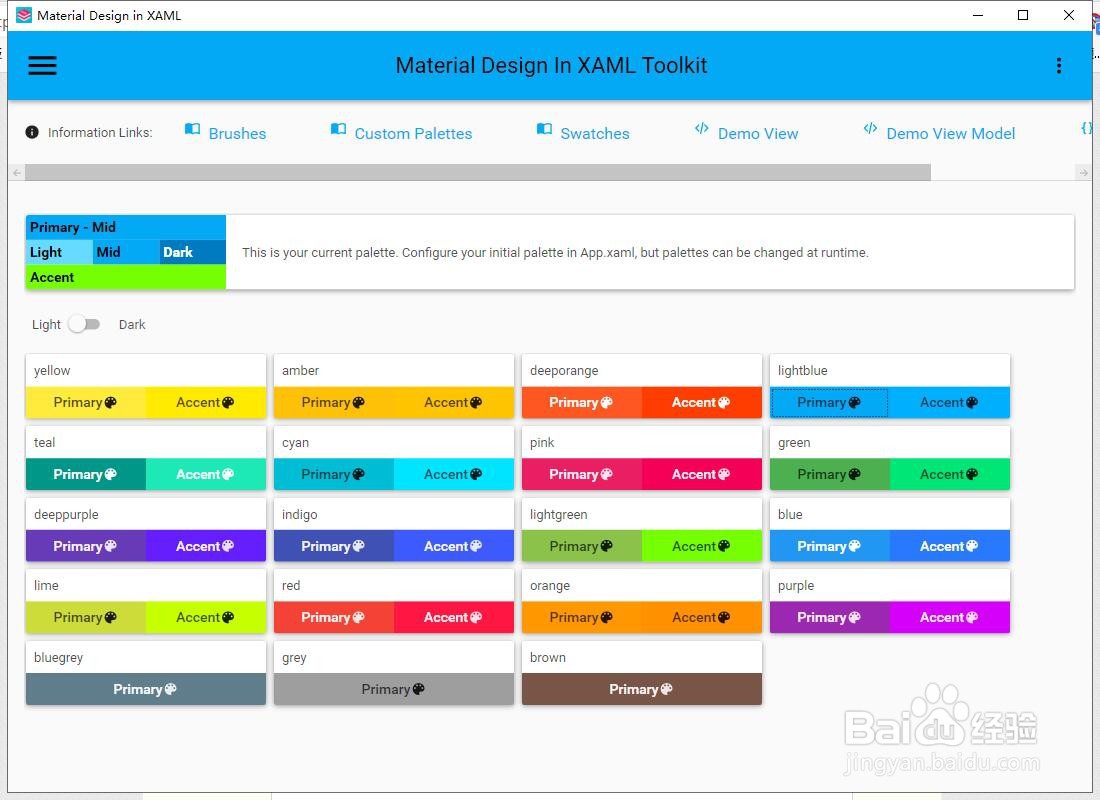Set red as Accent color
Image resolution: width=1100 pixels, height=800 pixels.
click(454, 618)
